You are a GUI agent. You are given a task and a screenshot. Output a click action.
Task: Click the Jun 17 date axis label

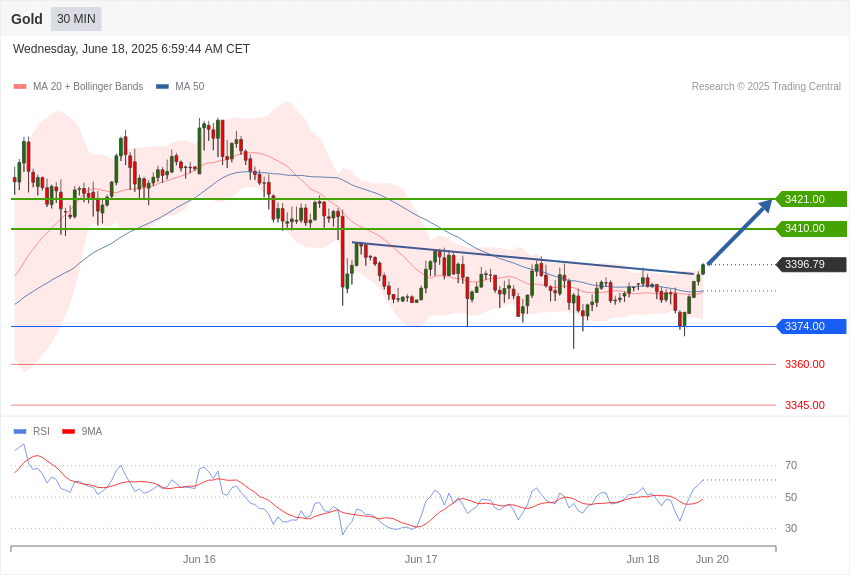(x=421, y=559)
